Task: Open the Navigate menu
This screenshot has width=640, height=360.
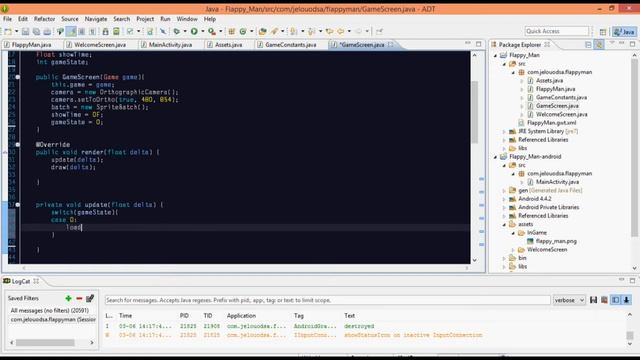Action: point(96,19)
